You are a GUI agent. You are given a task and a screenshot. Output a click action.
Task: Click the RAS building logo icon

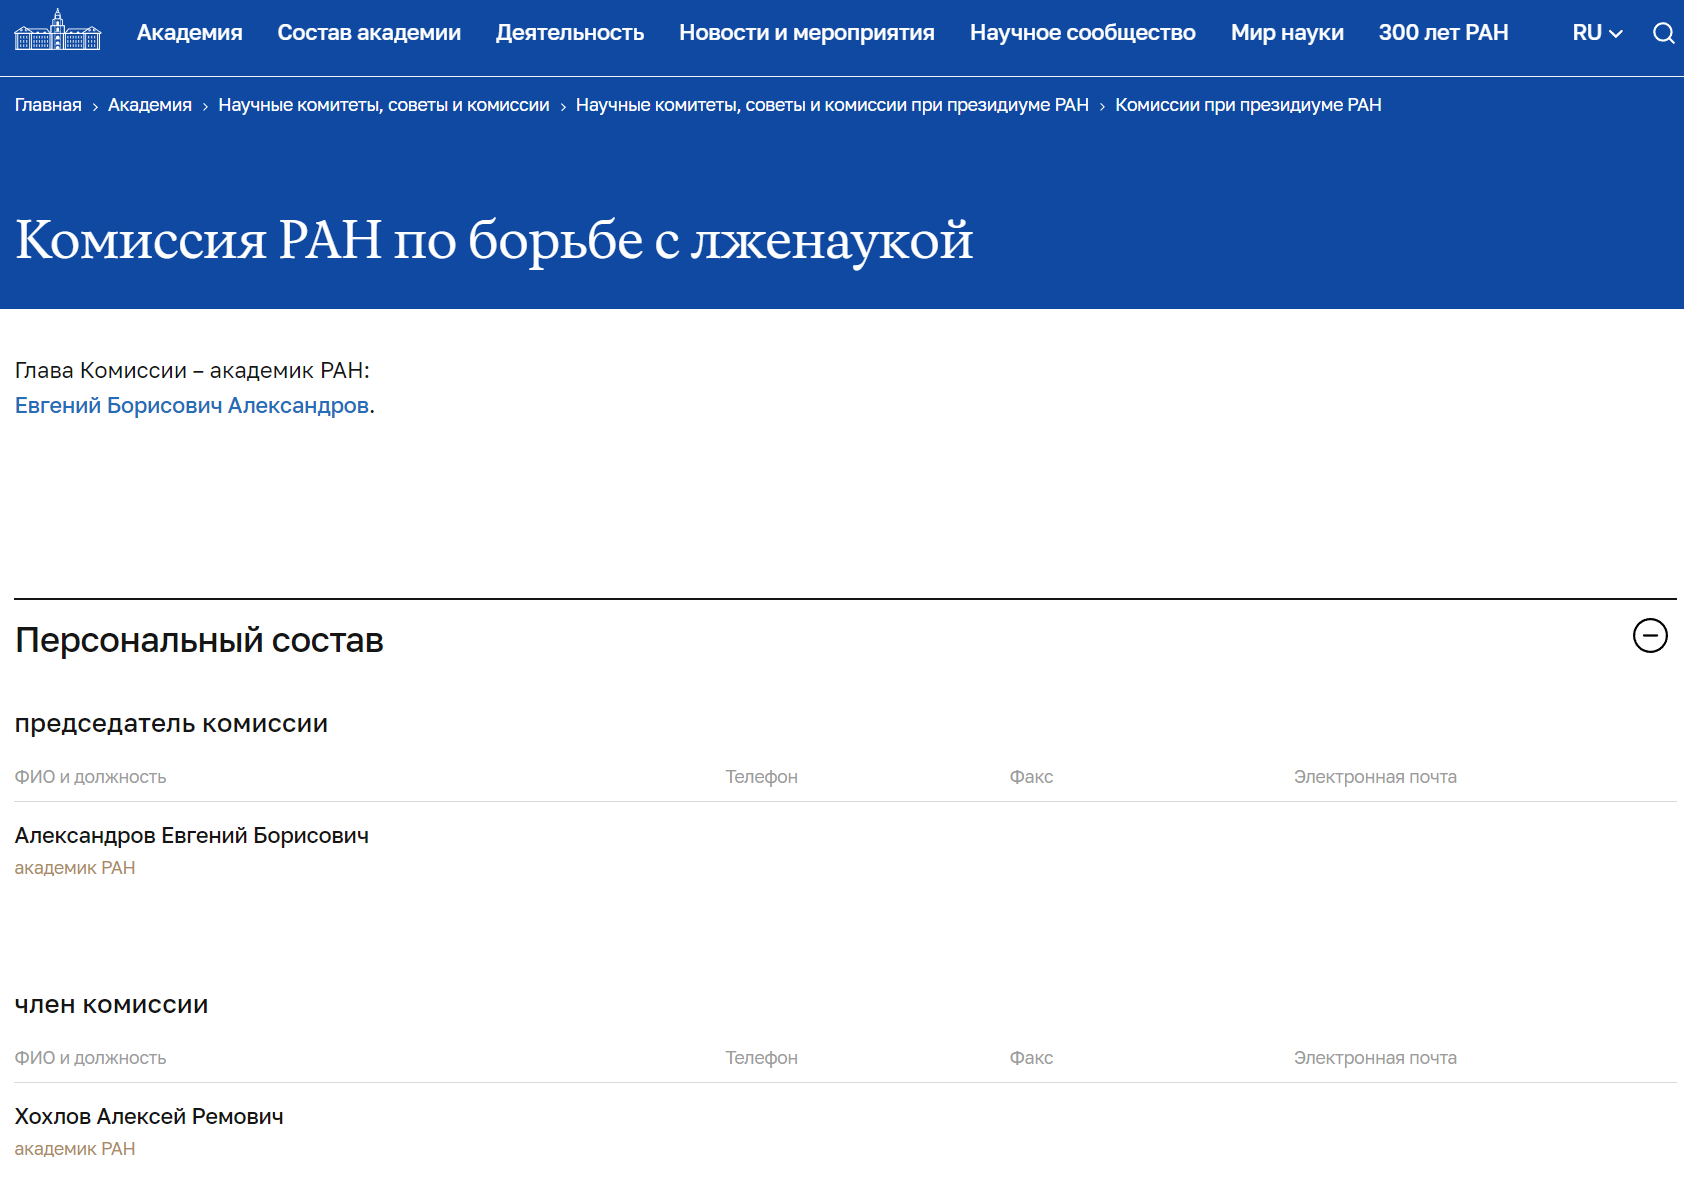click(x=58, y=30)
